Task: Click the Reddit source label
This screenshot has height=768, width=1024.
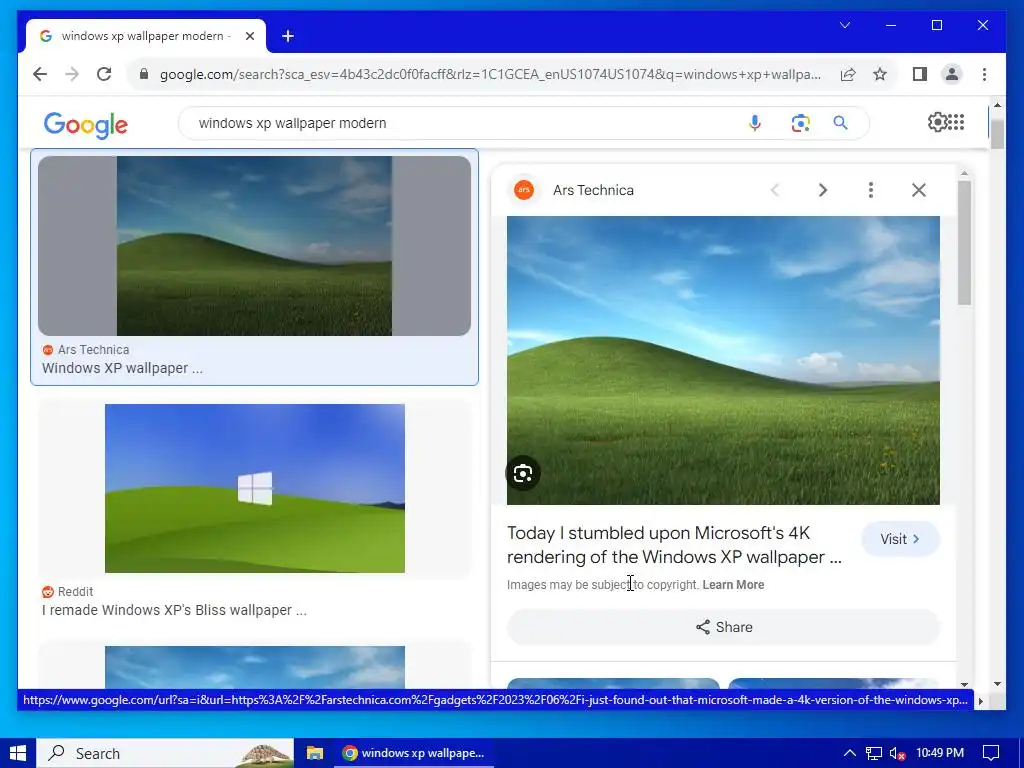Action: [x=75, y=591]
